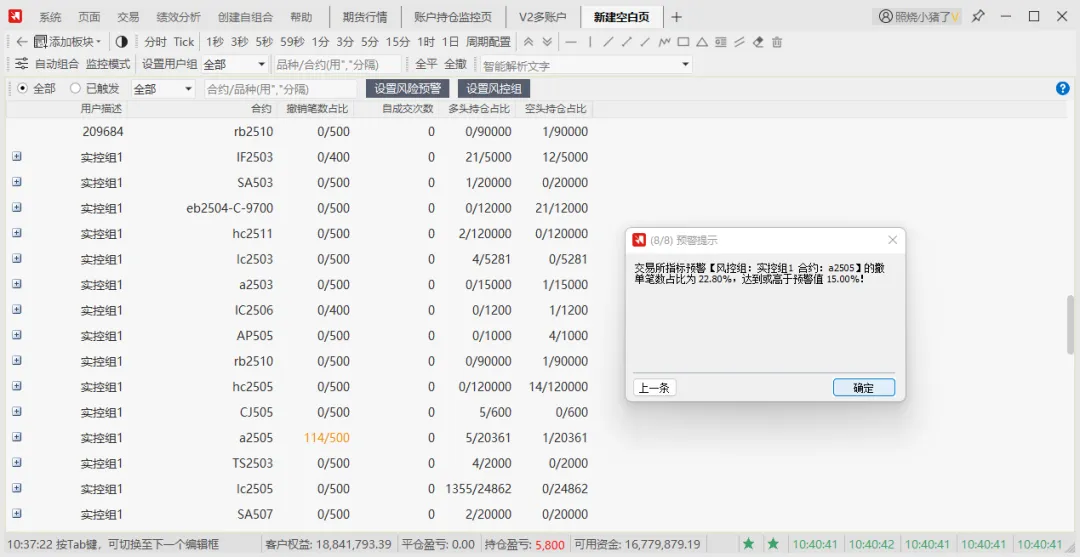This screenshot has height=557, width=1080.
Task: Click the back arrow in the toolbar
Action: click(21, 42)
